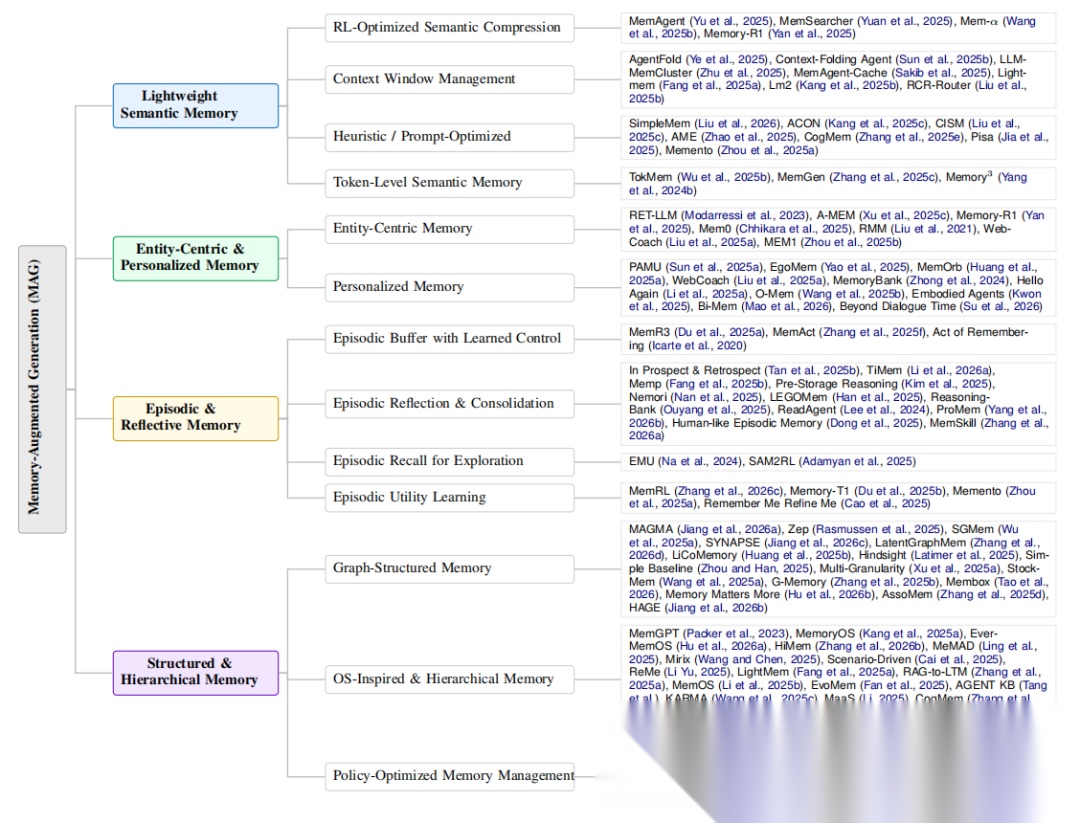The image size is (1080, 823).
Task: Open the Kim et al., 2025 Pre-Storage Reasoning citation
Action: (x=947, y=384)
